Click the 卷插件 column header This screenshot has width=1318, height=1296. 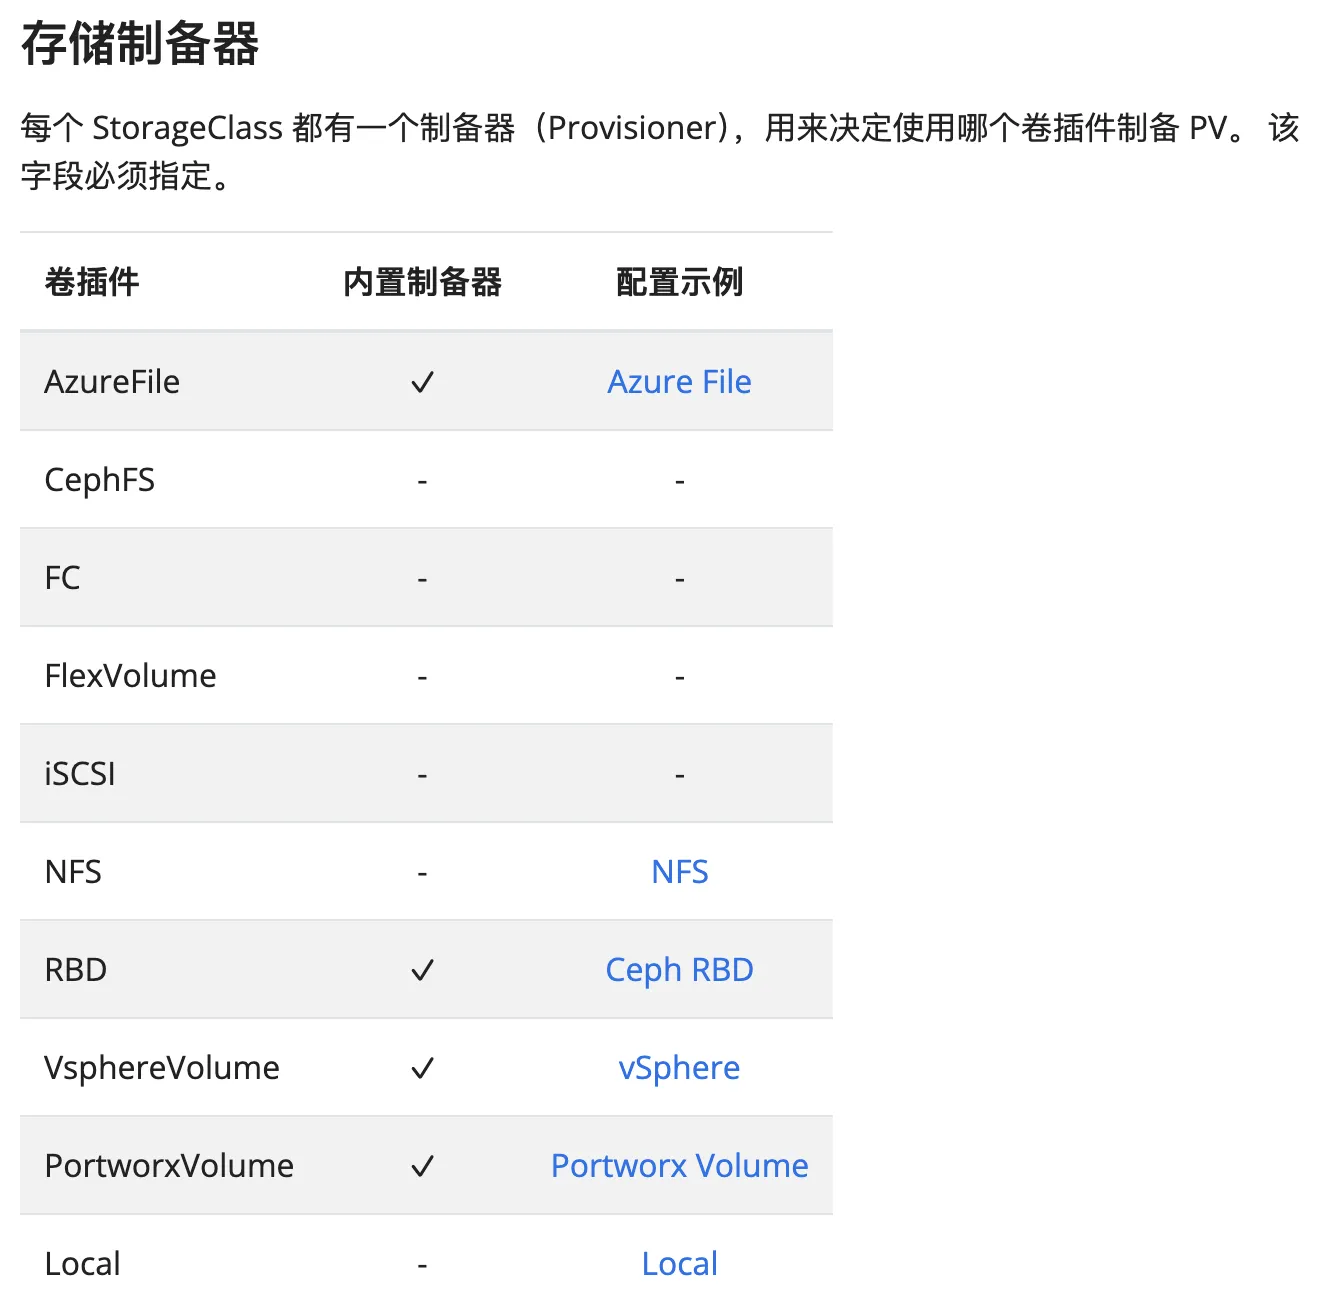point(92,282)
